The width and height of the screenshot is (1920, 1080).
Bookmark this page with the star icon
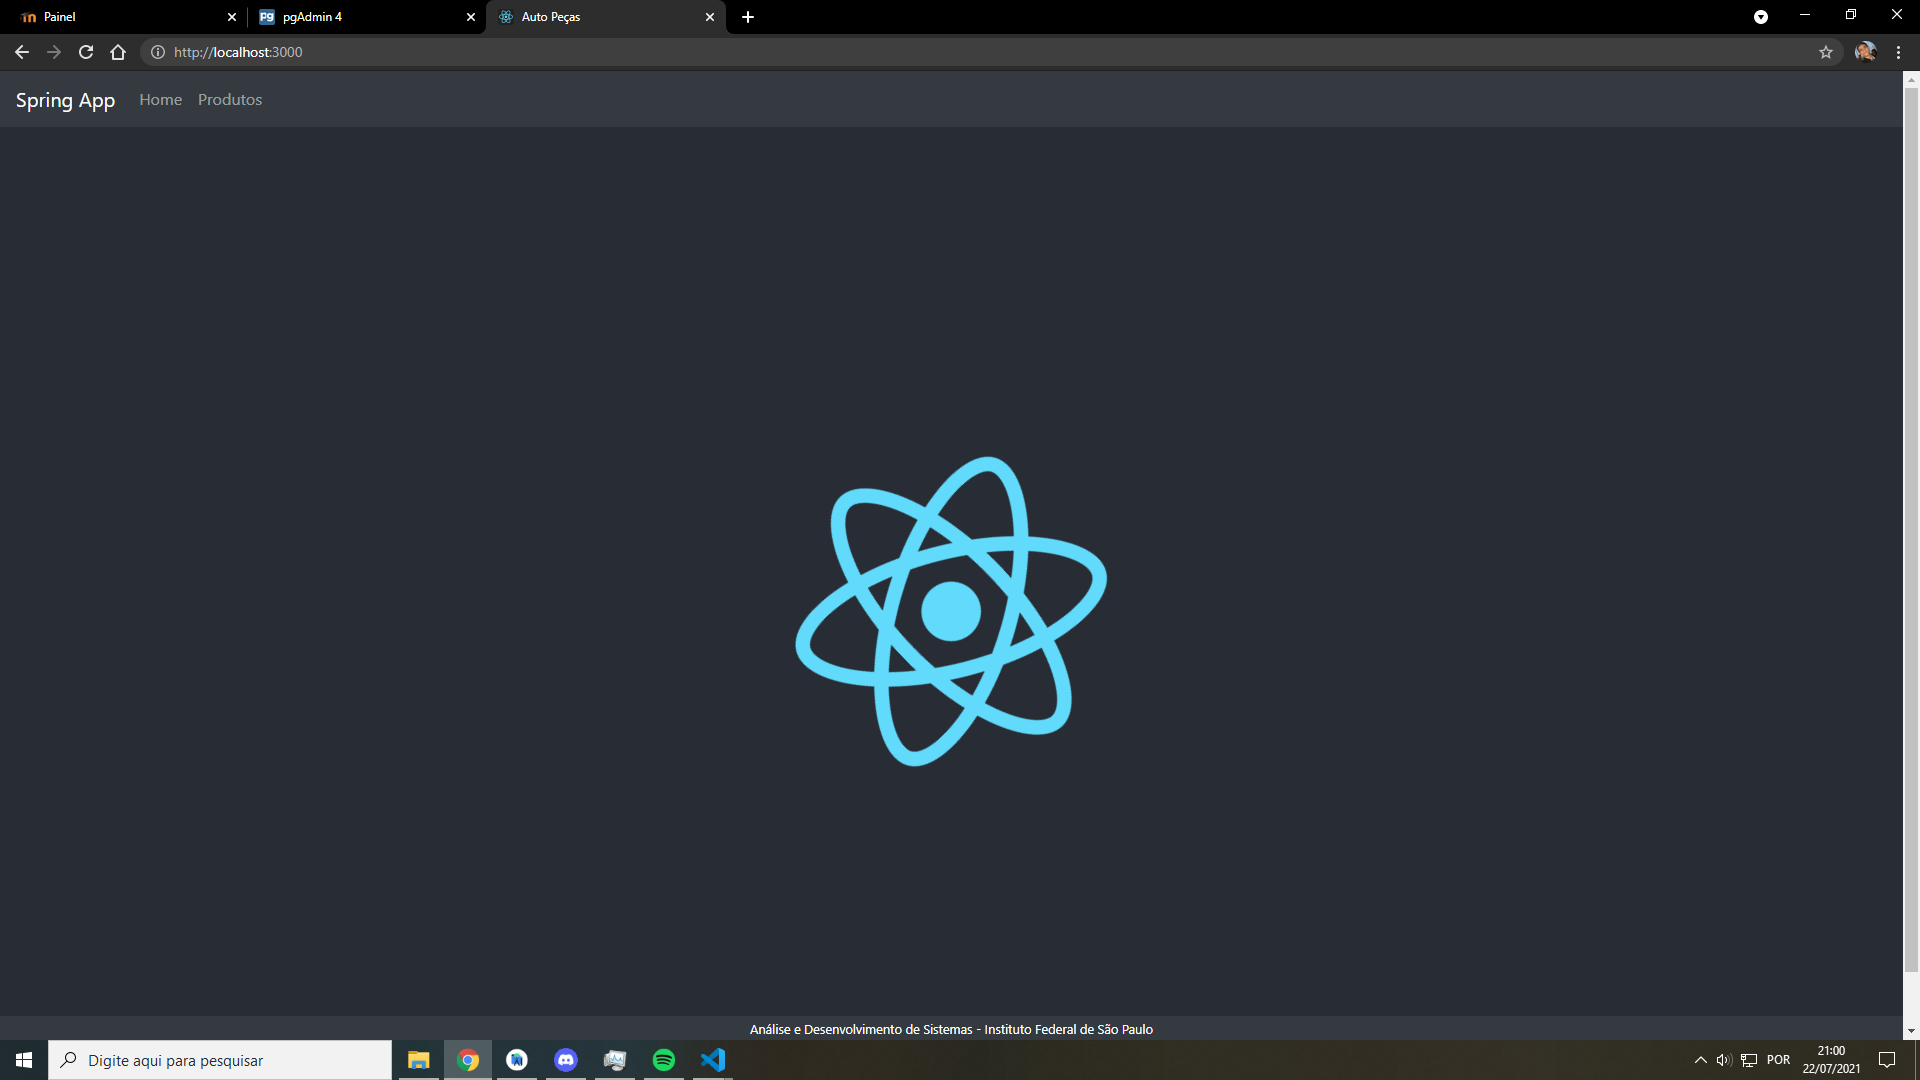click(x=1826, y=52)
